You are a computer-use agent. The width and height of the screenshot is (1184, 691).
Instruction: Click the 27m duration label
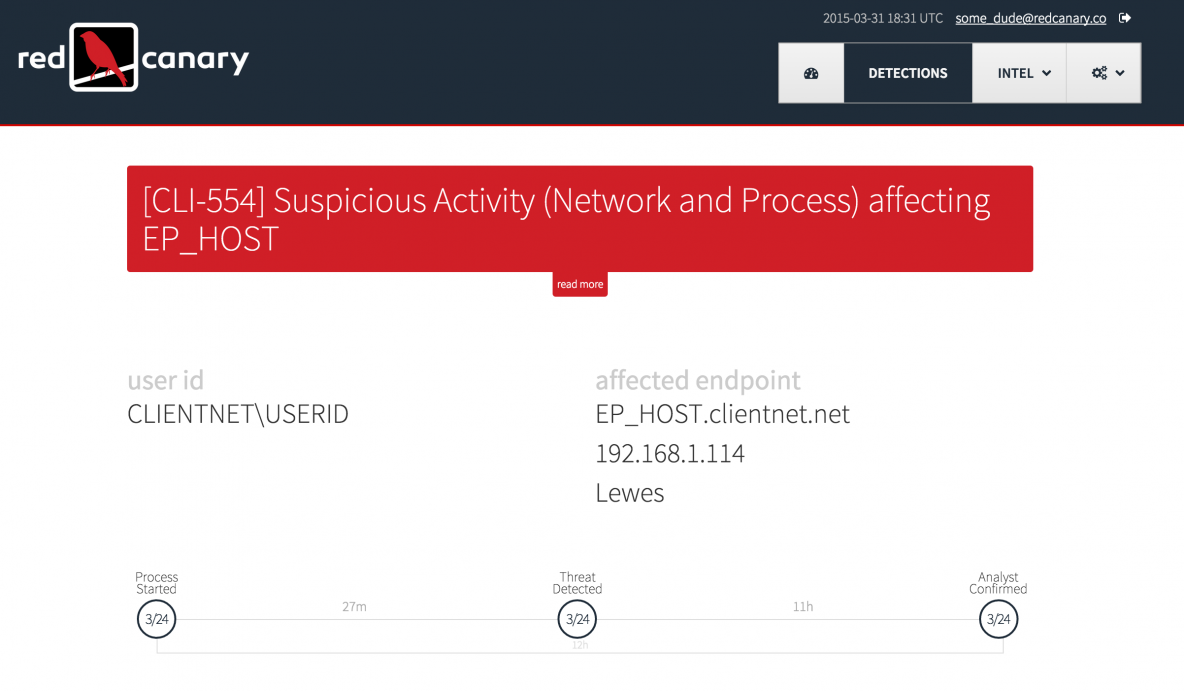pyautogui.click(x=354, y=607)
